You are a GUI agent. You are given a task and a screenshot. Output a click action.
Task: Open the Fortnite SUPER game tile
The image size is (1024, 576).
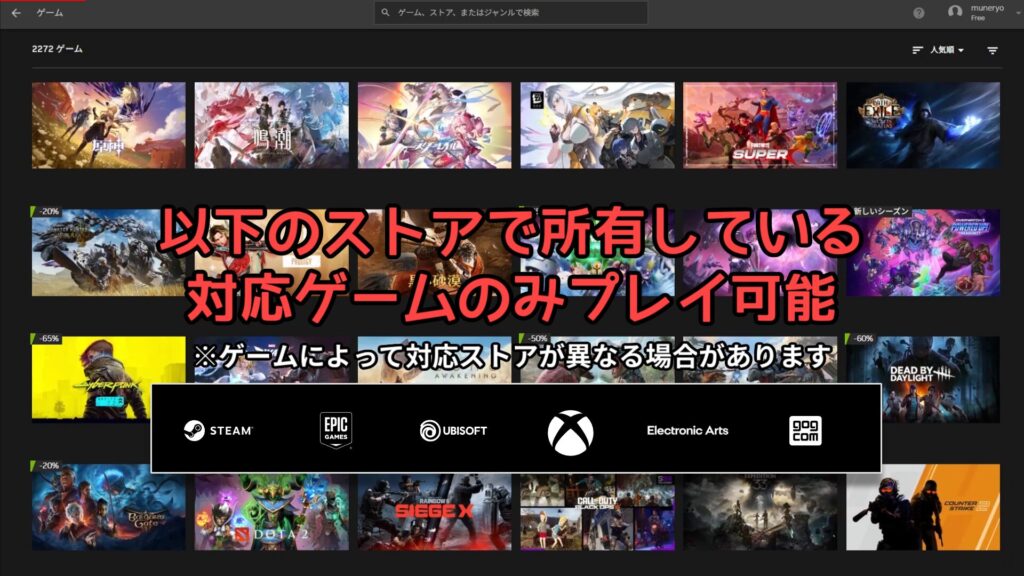(x=760, y=125)
